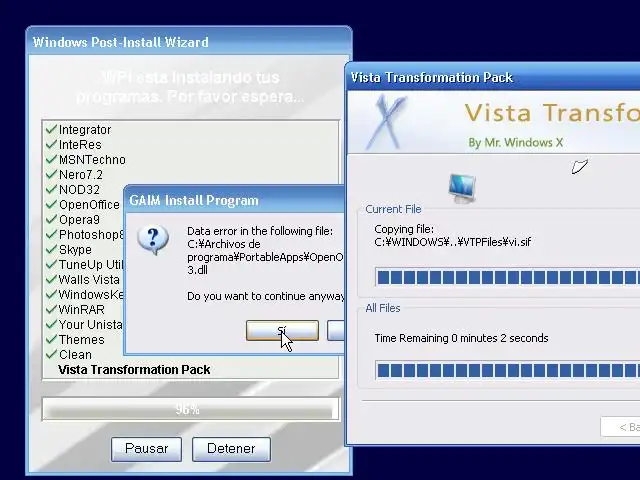Click the Windows Post-Install Wizard title bar
The width and height of the screenshot is (640, 480).
pyautogui.click(x=189, y=42)
